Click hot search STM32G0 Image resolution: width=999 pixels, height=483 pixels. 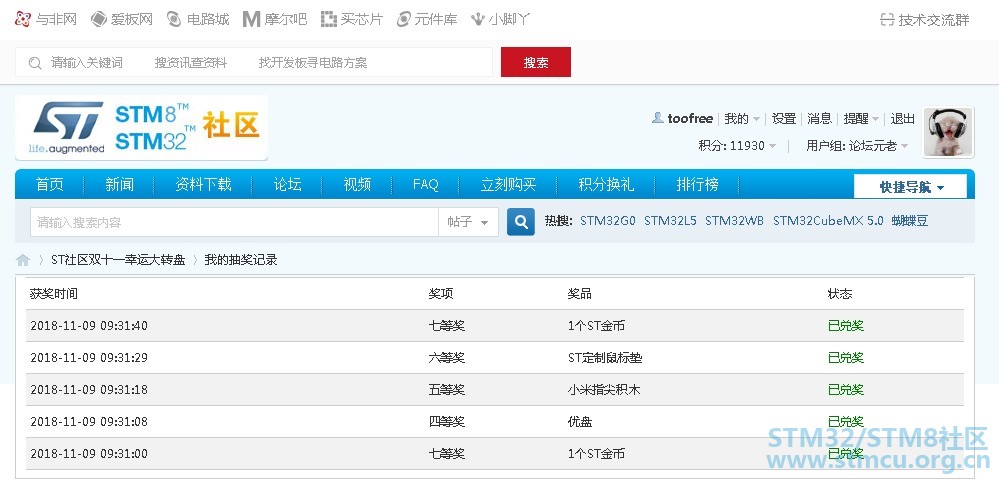[608, 221]
